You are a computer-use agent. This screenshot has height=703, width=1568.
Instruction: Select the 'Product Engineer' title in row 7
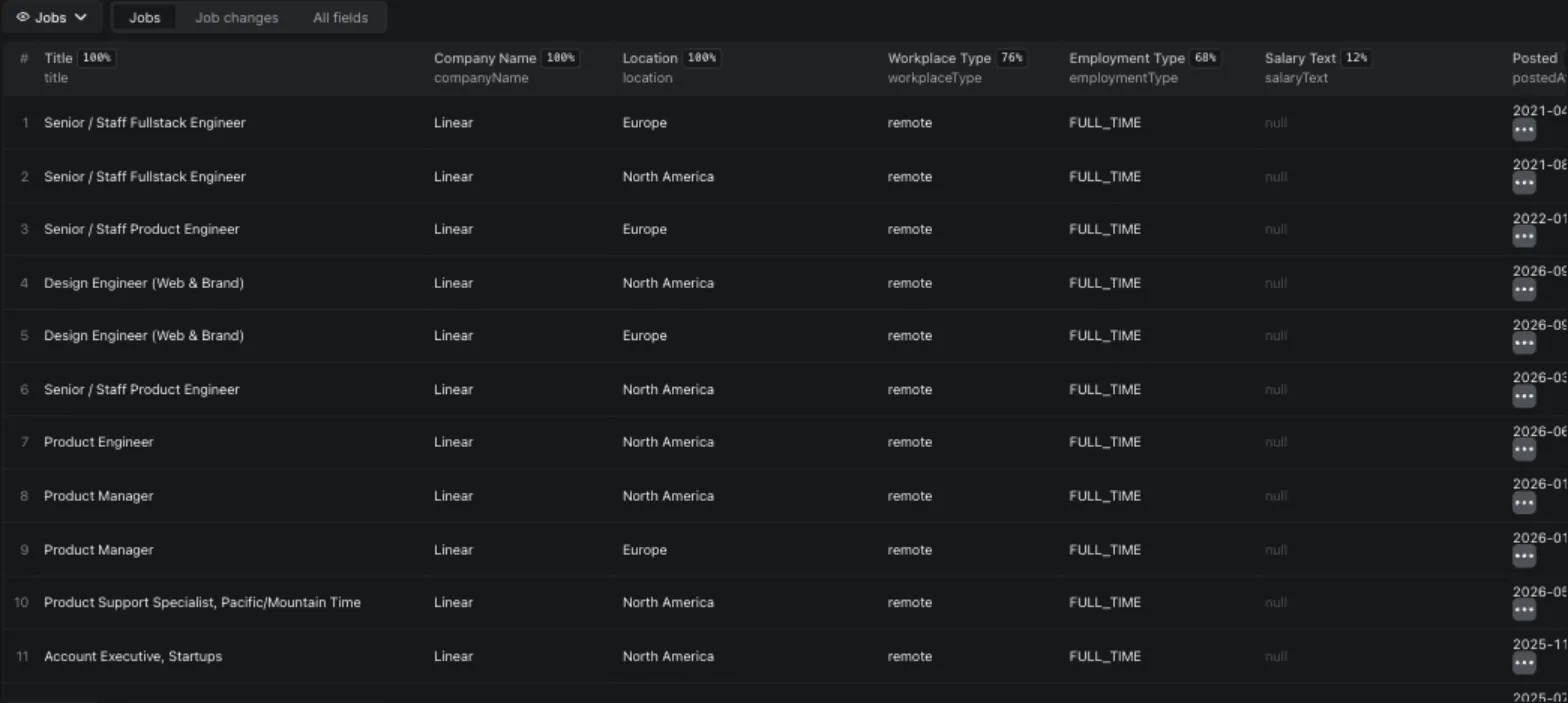pos(99,442)
